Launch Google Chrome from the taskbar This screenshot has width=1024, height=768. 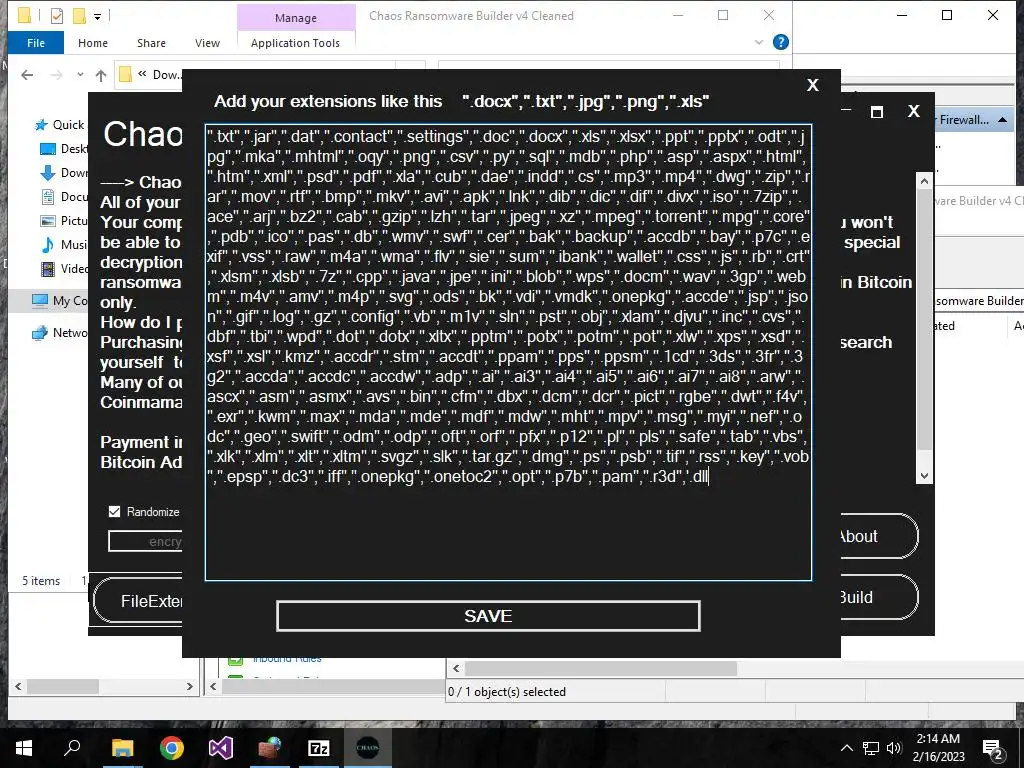point(172,748)
